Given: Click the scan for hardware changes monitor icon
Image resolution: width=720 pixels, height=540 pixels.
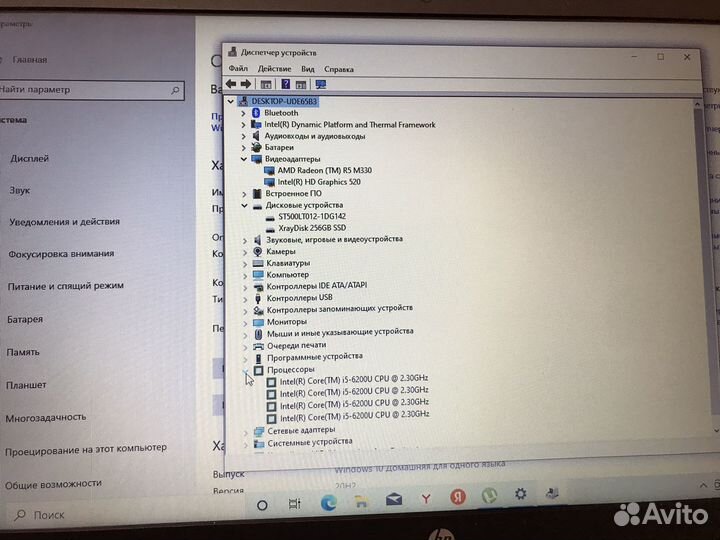Looking at the screenshot, I should click(x=321, y=84).
